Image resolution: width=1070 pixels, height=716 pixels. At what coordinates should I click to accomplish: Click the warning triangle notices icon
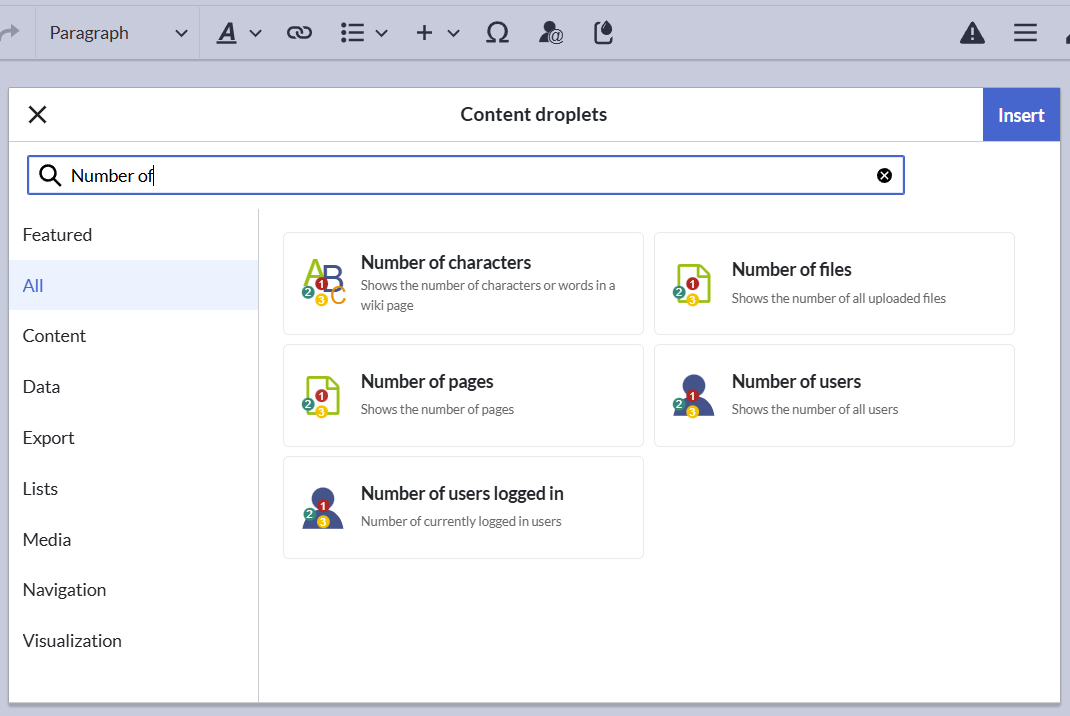pyautogui.click(x=972, y=33)
